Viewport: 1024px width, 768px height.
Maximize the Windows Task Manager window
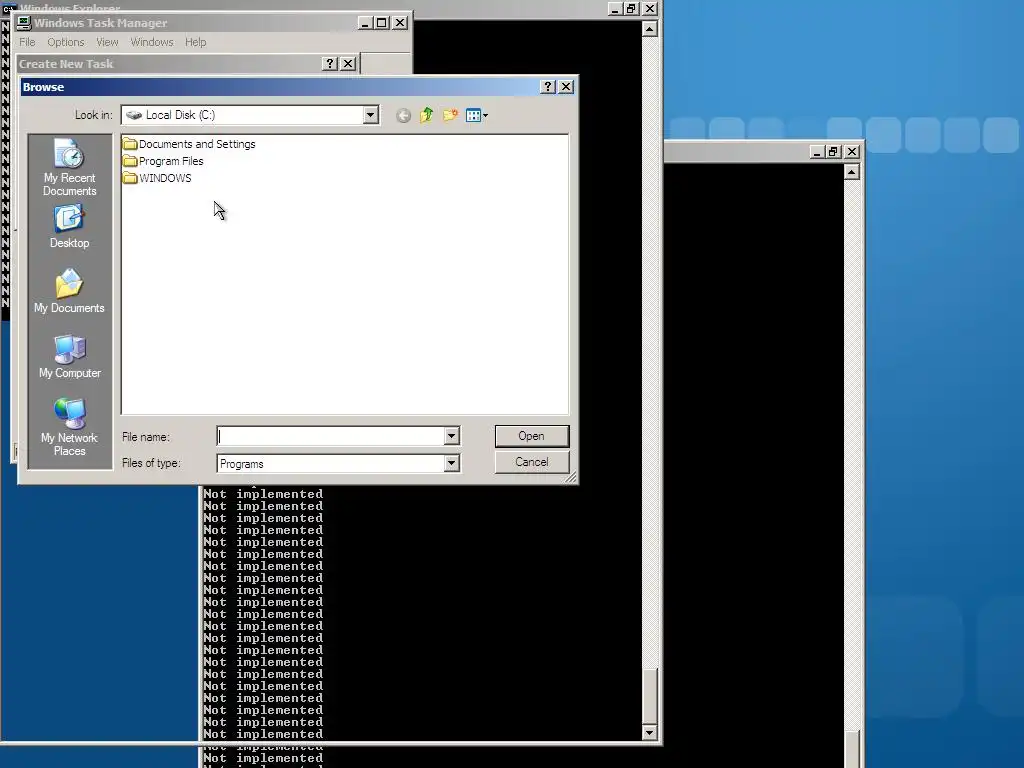(382, 23)
